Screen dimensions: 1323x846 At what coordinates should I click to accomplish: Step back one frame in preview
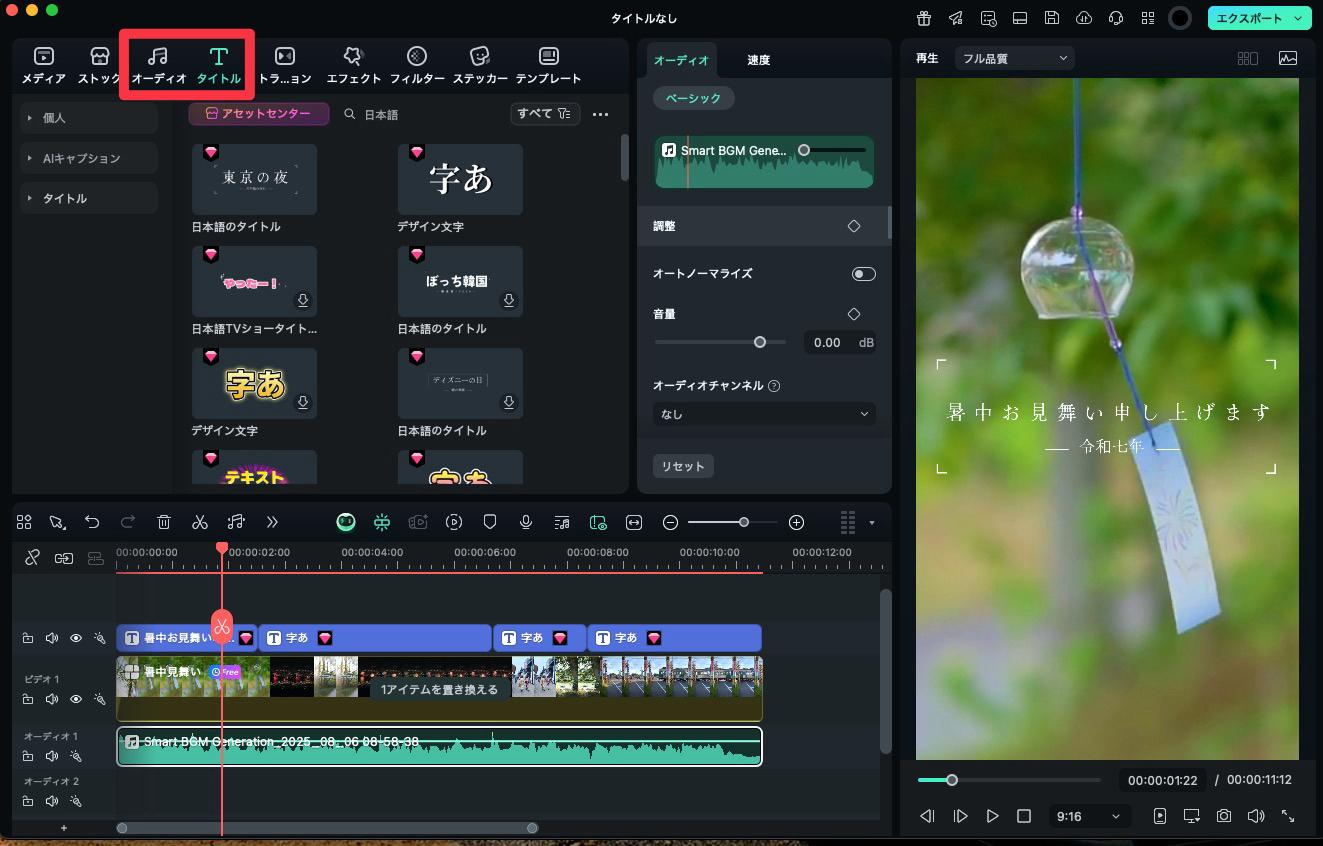[927, 816]
